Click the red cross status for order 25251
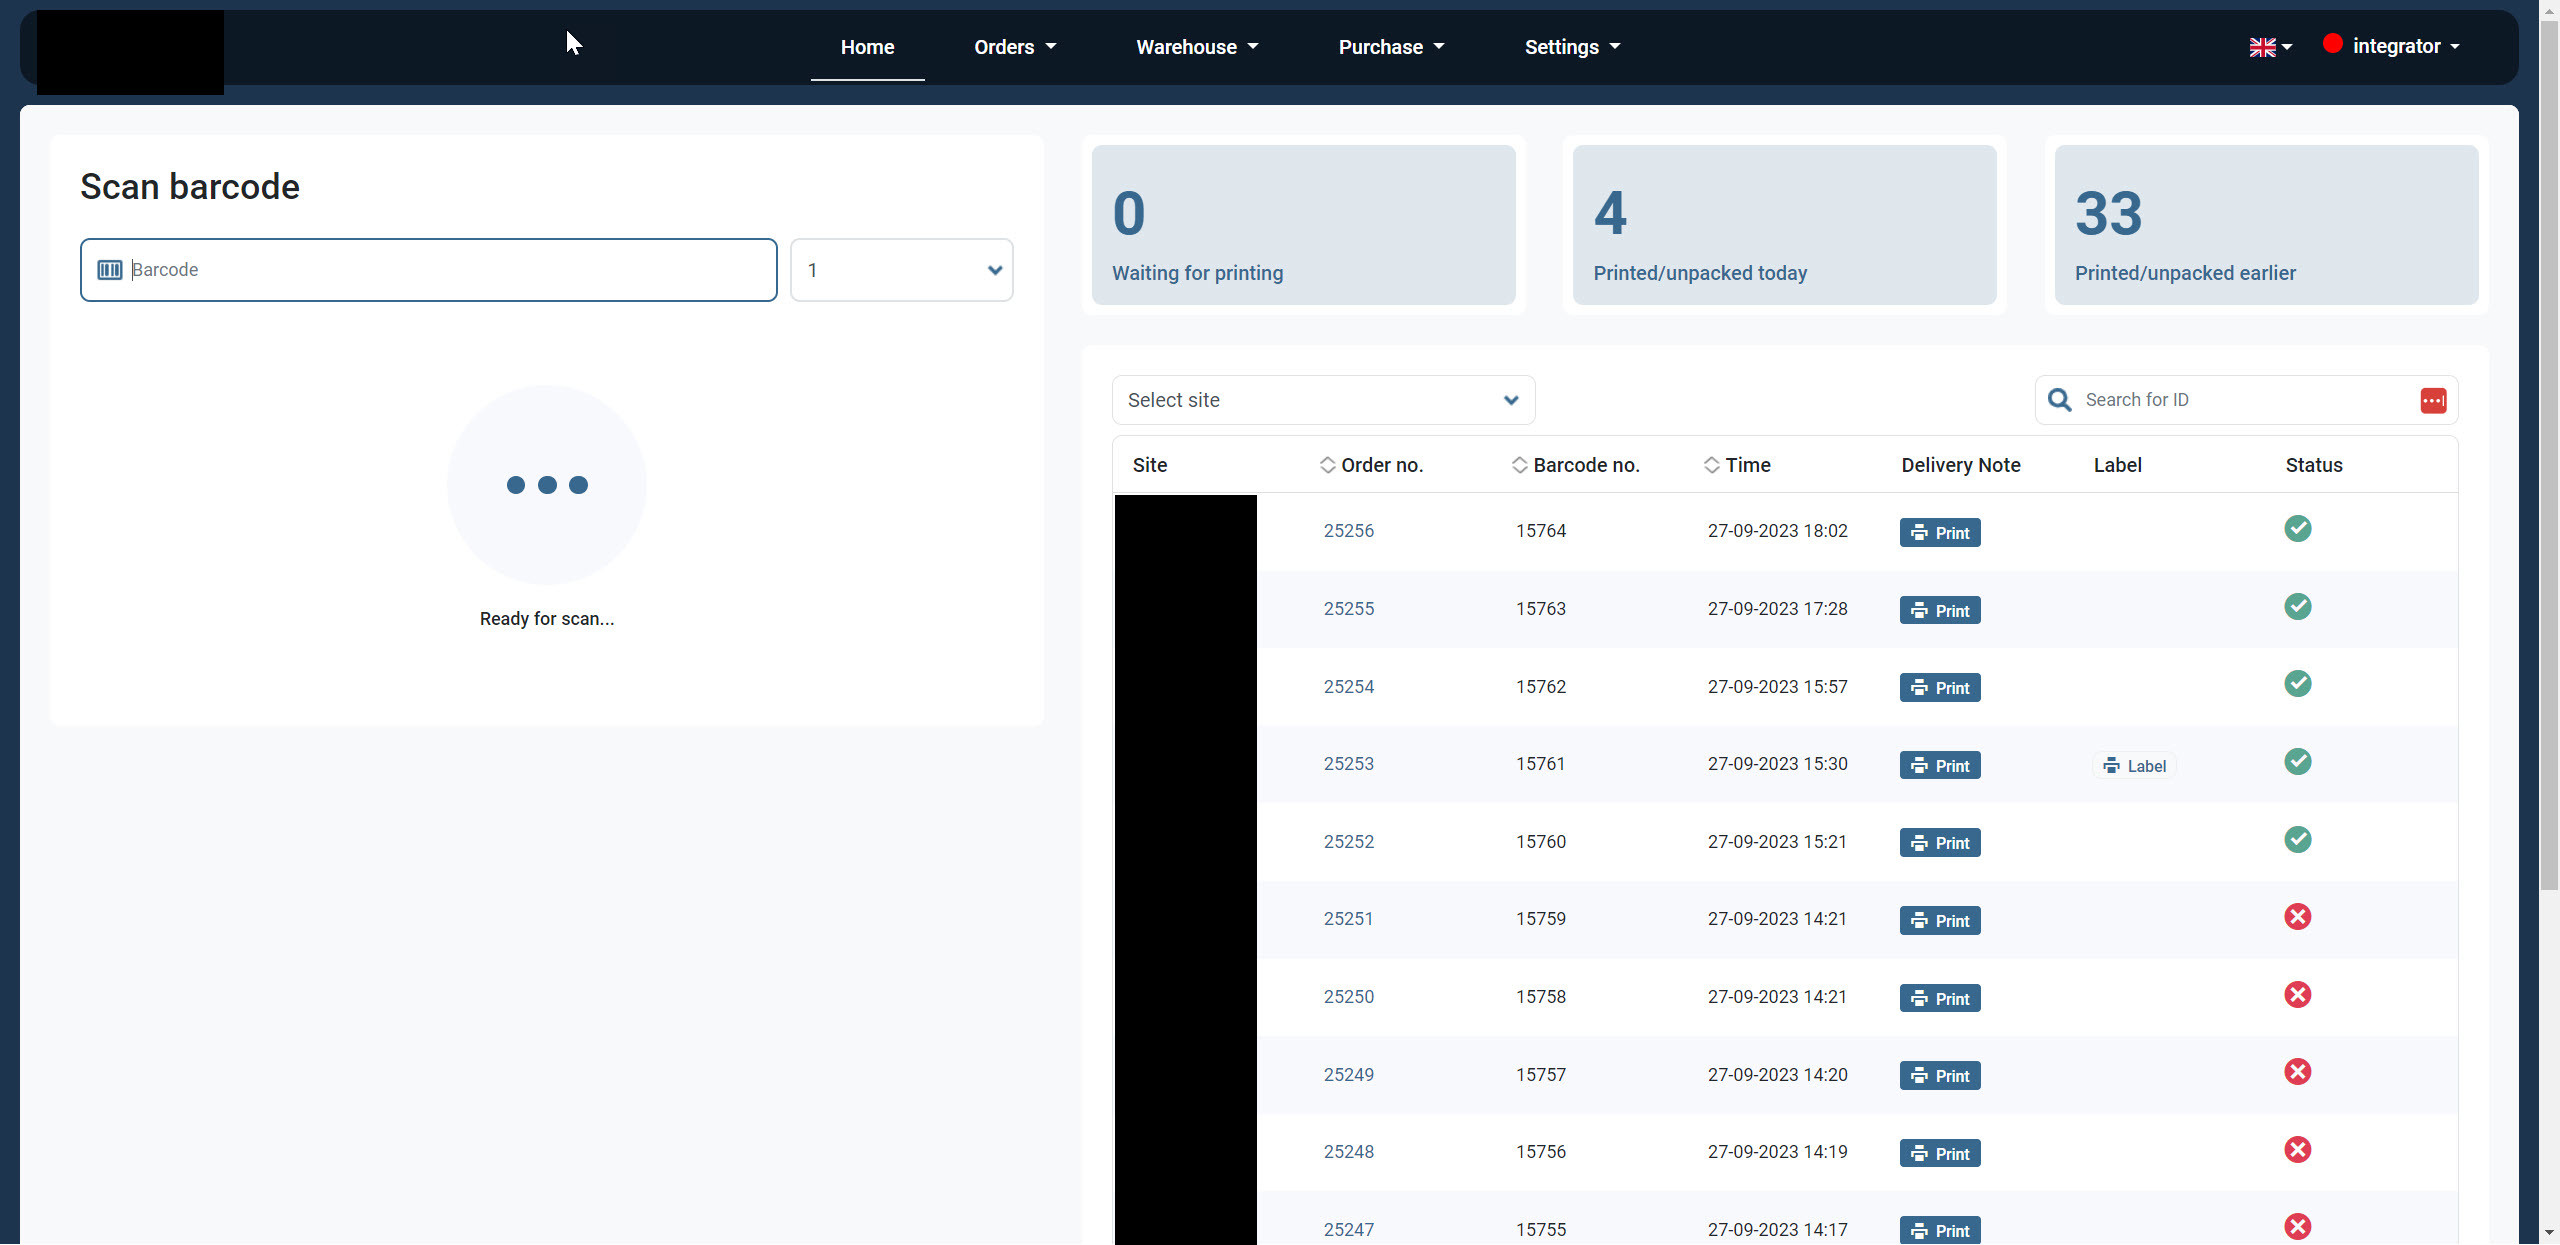The height and width of the screenshot is (1245, 2560). pos(2297,917)
